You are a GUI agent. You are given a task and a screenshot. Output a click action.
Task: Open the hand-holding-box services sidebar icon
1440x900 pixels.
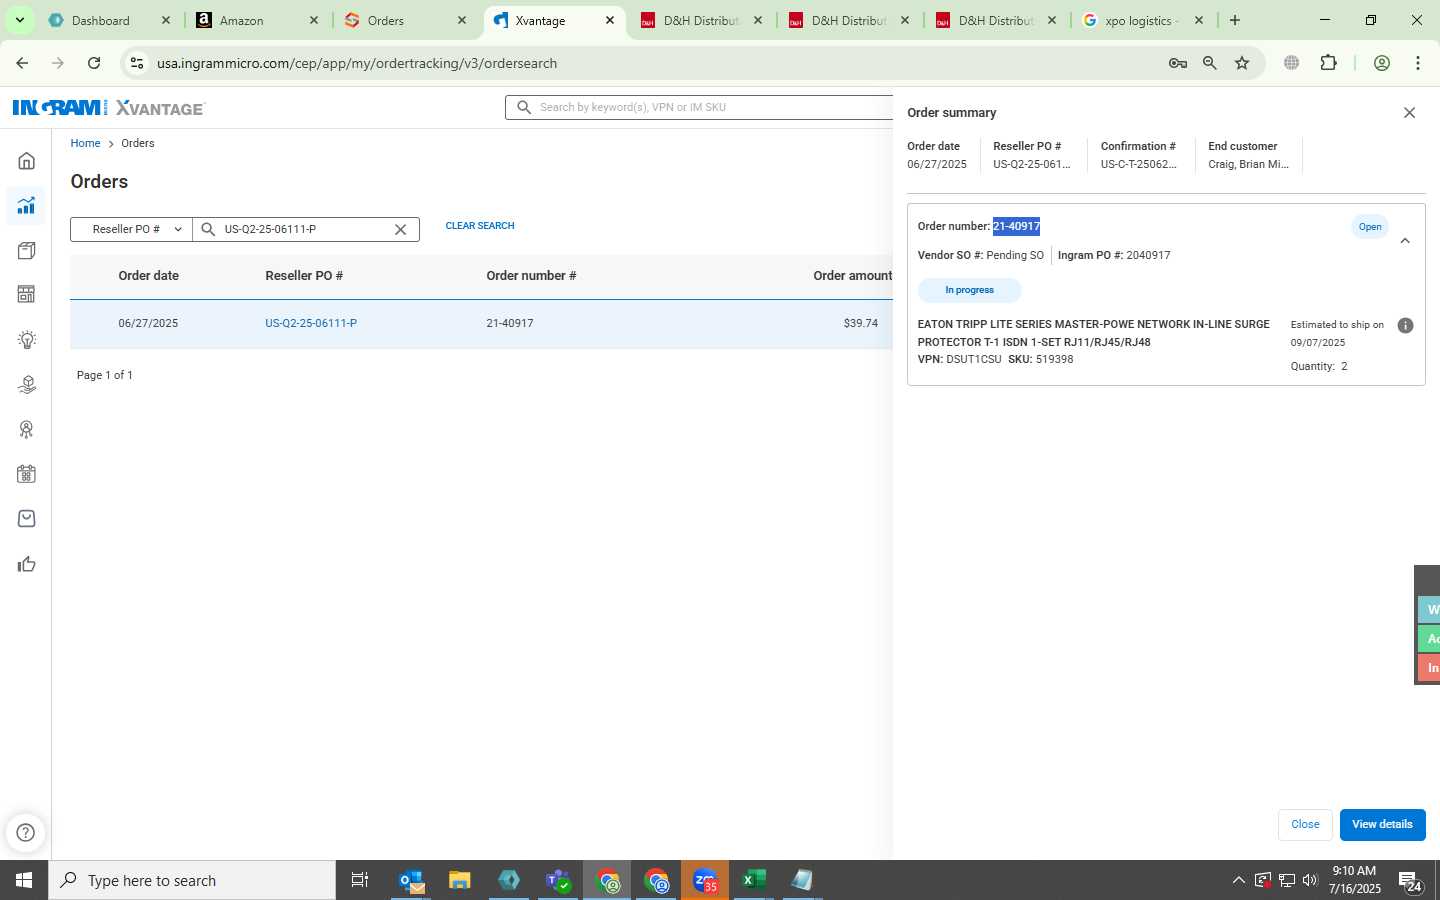[27, 384]
